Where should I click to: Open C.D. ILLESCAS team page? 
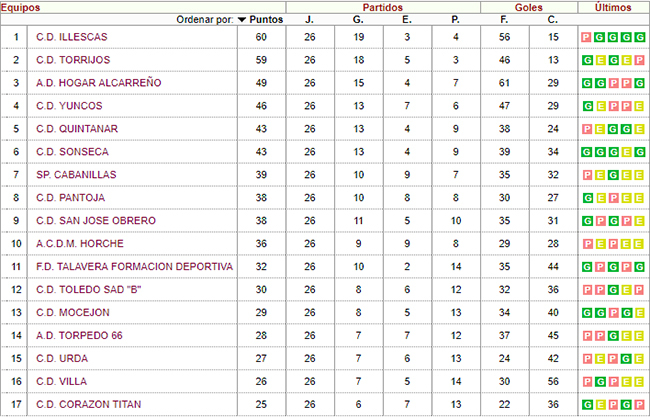click(72, 37)
